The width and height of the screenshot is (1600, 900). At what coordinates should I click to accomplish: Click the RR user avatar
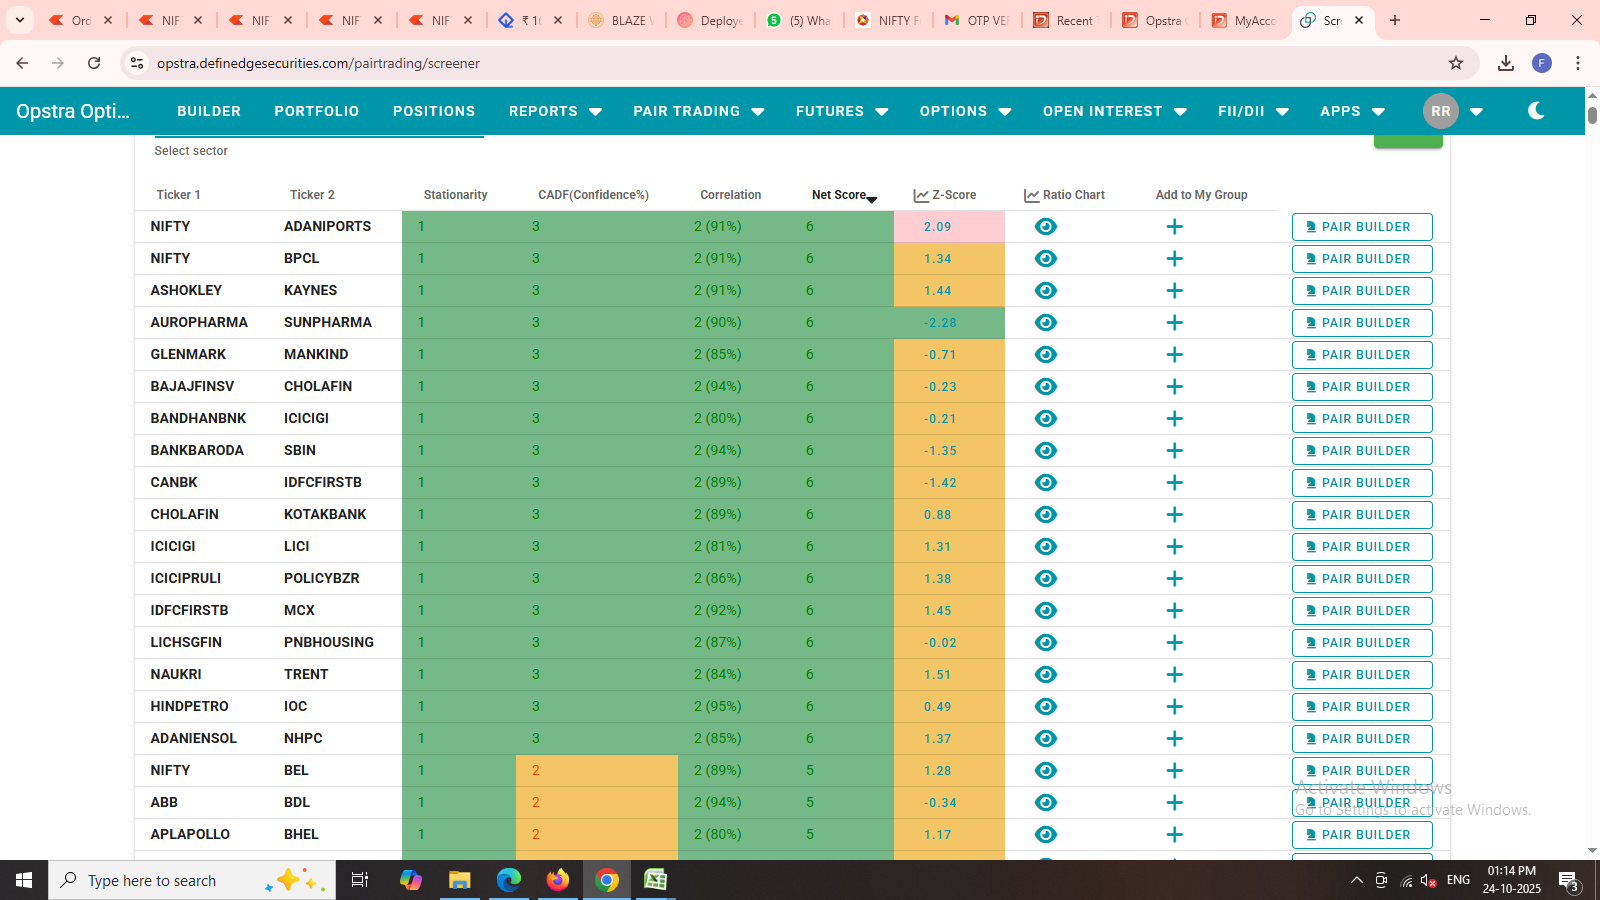pyautogui.click(x=1440, y=111)
